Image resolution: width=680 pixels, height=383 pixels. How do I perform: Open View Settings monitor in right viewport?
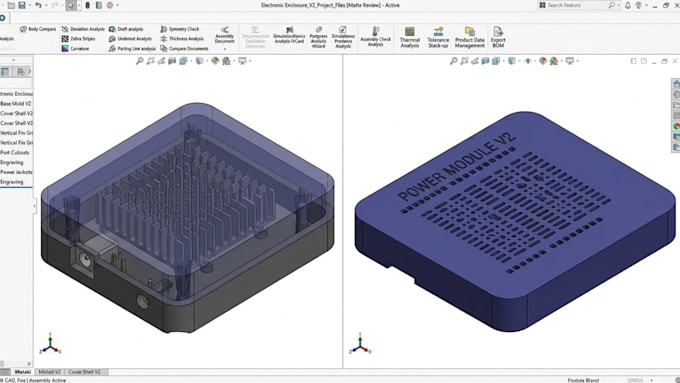570,61
